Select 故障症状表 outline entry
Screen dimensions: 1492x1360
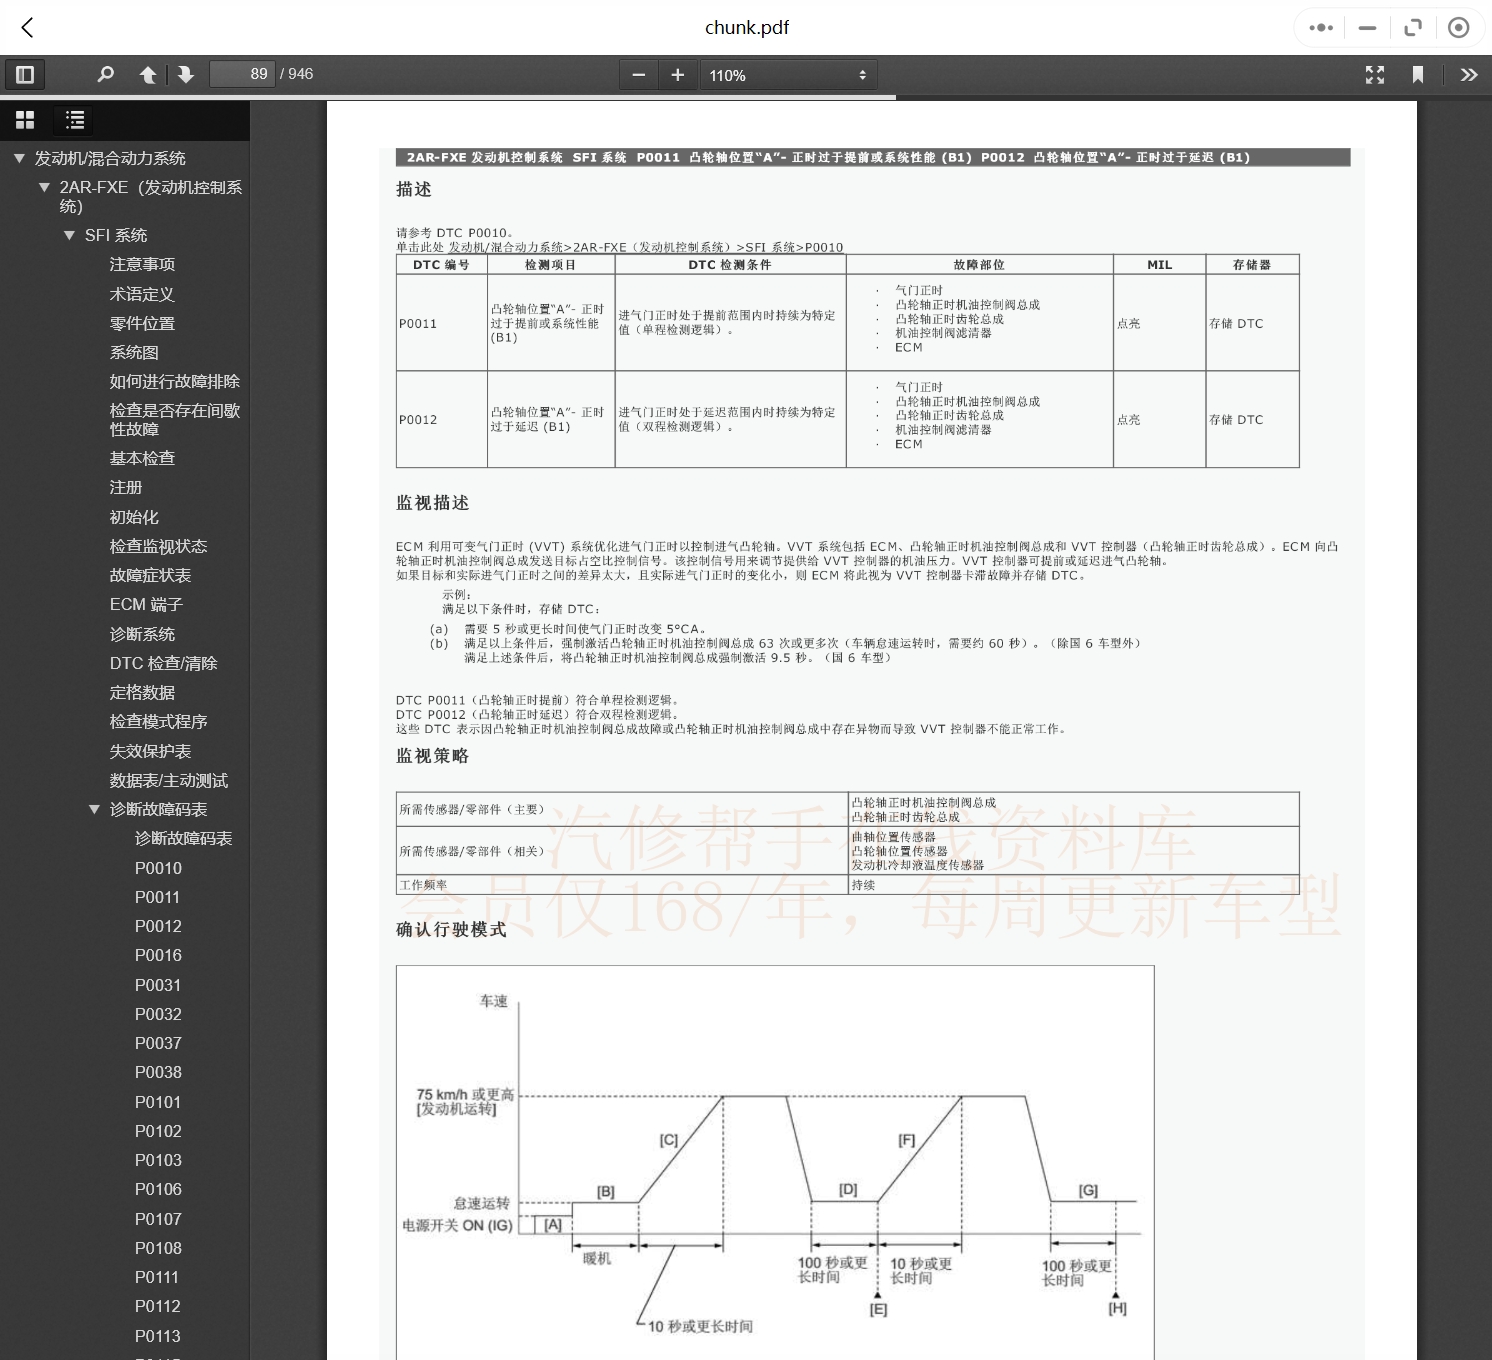point(150,575)
